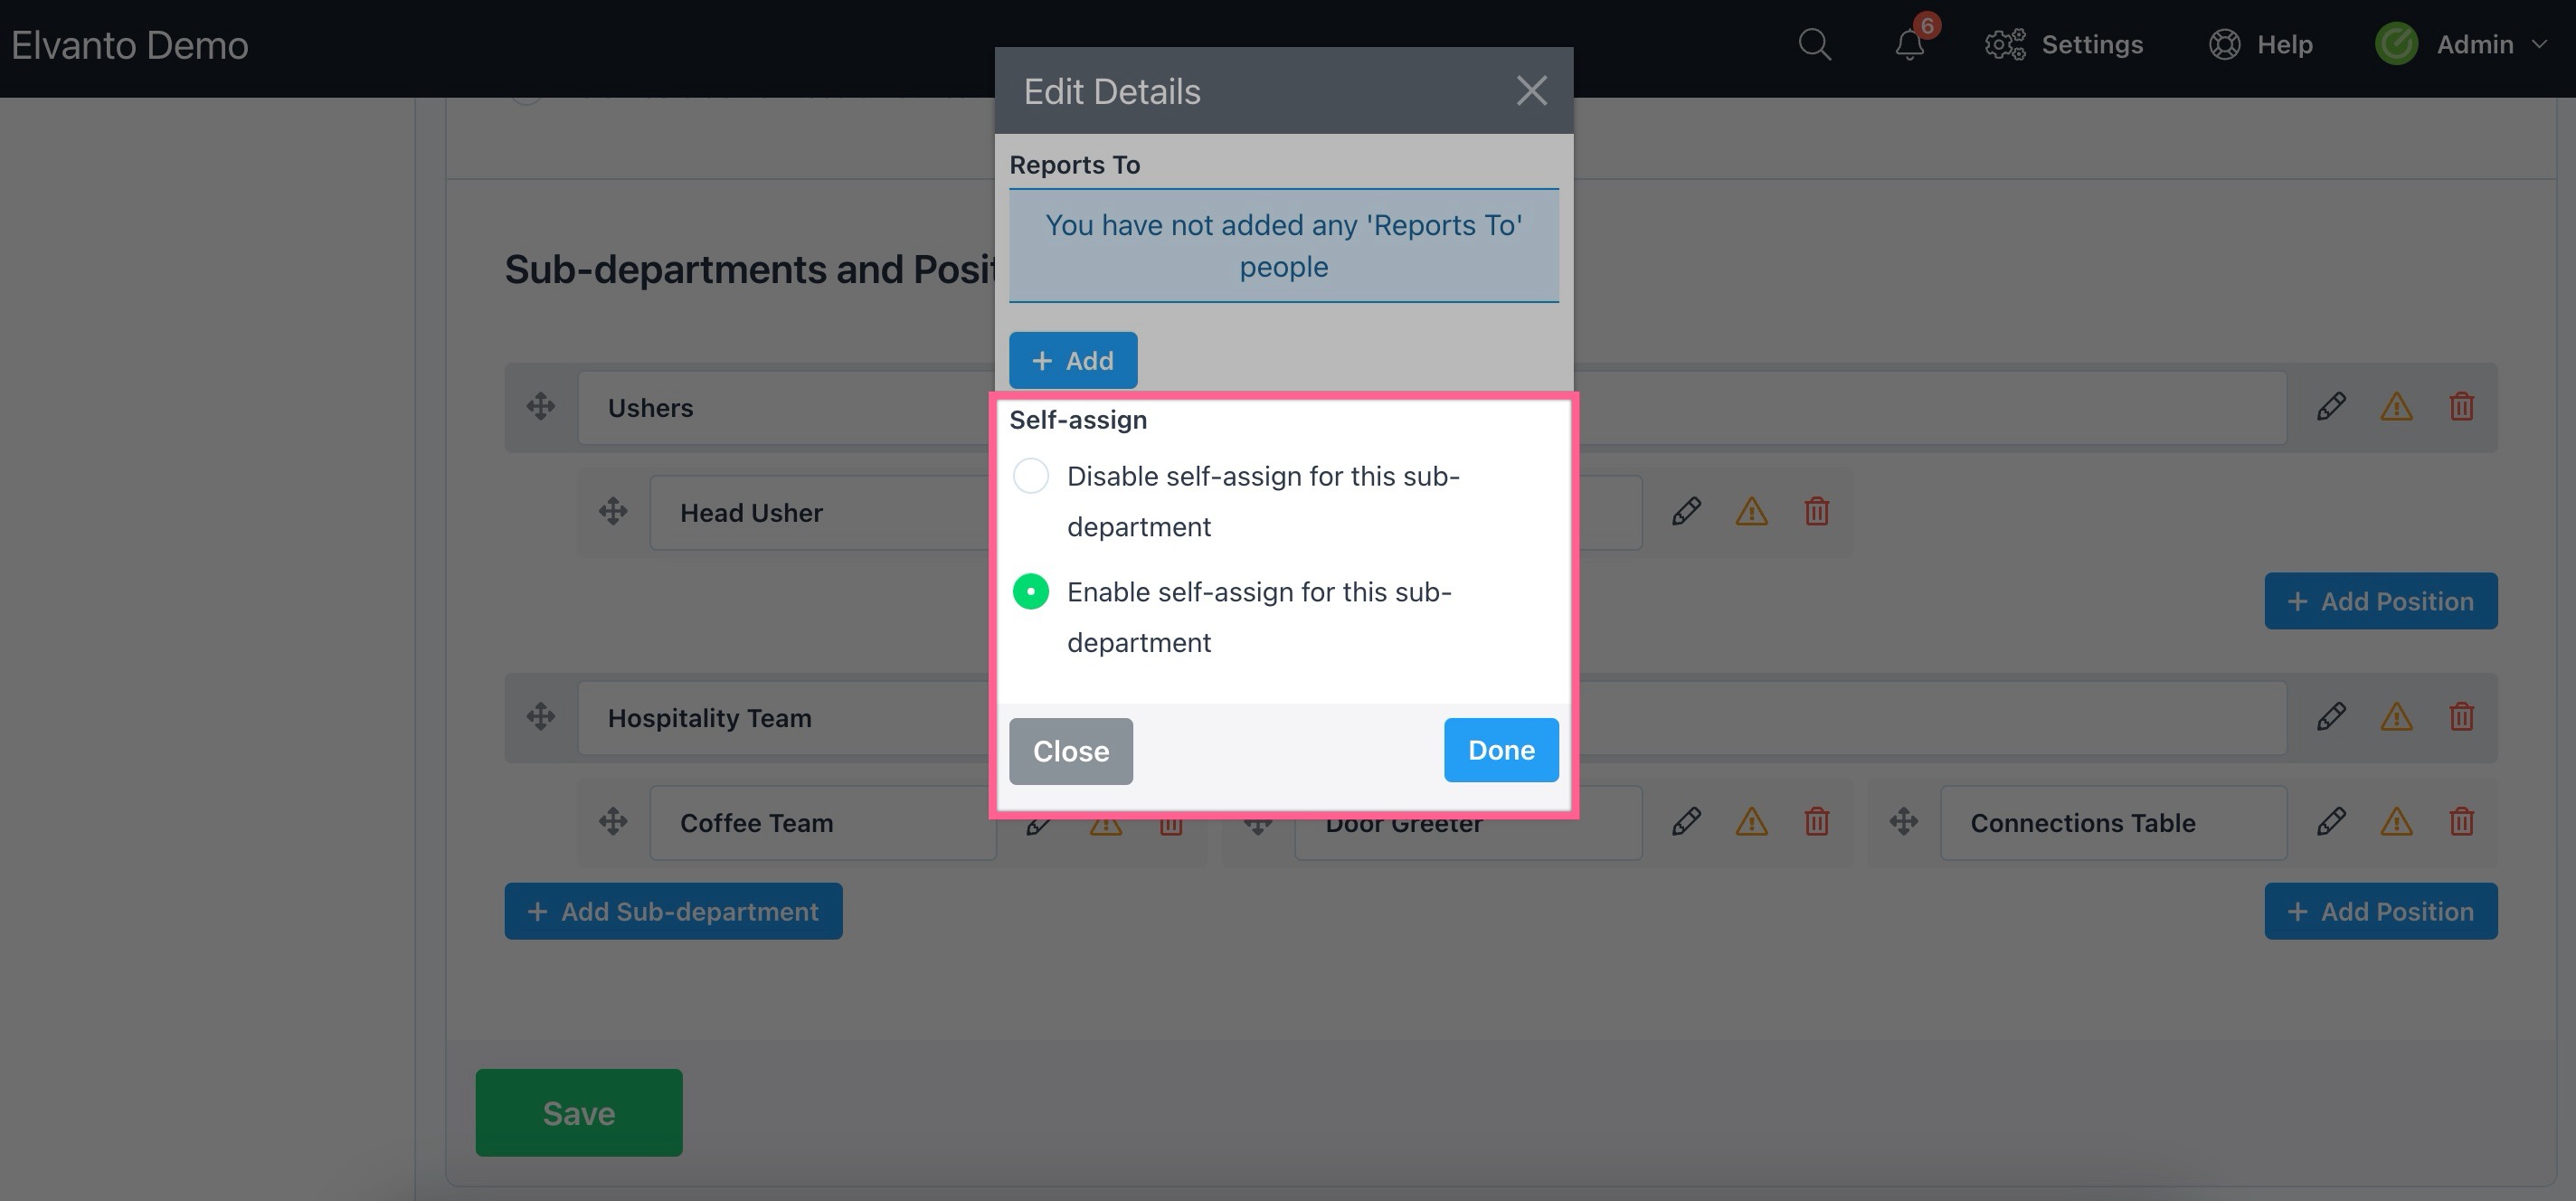Open the notifications bell
2576x1201 pixels.
click(x=1909, y=45)
